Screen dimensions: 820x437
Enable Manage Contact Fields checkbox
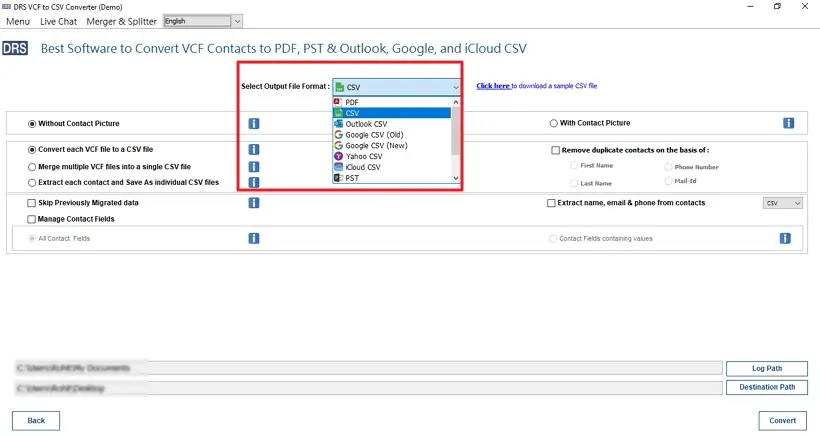pyautogui.click(x=31, y=219)
